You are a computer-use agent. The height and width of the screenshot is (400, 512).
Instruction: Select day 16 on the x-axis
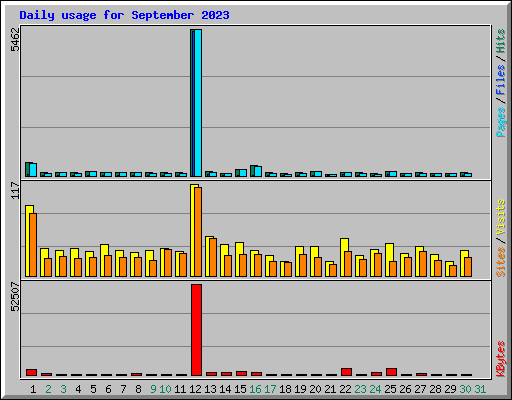(255, 389)
